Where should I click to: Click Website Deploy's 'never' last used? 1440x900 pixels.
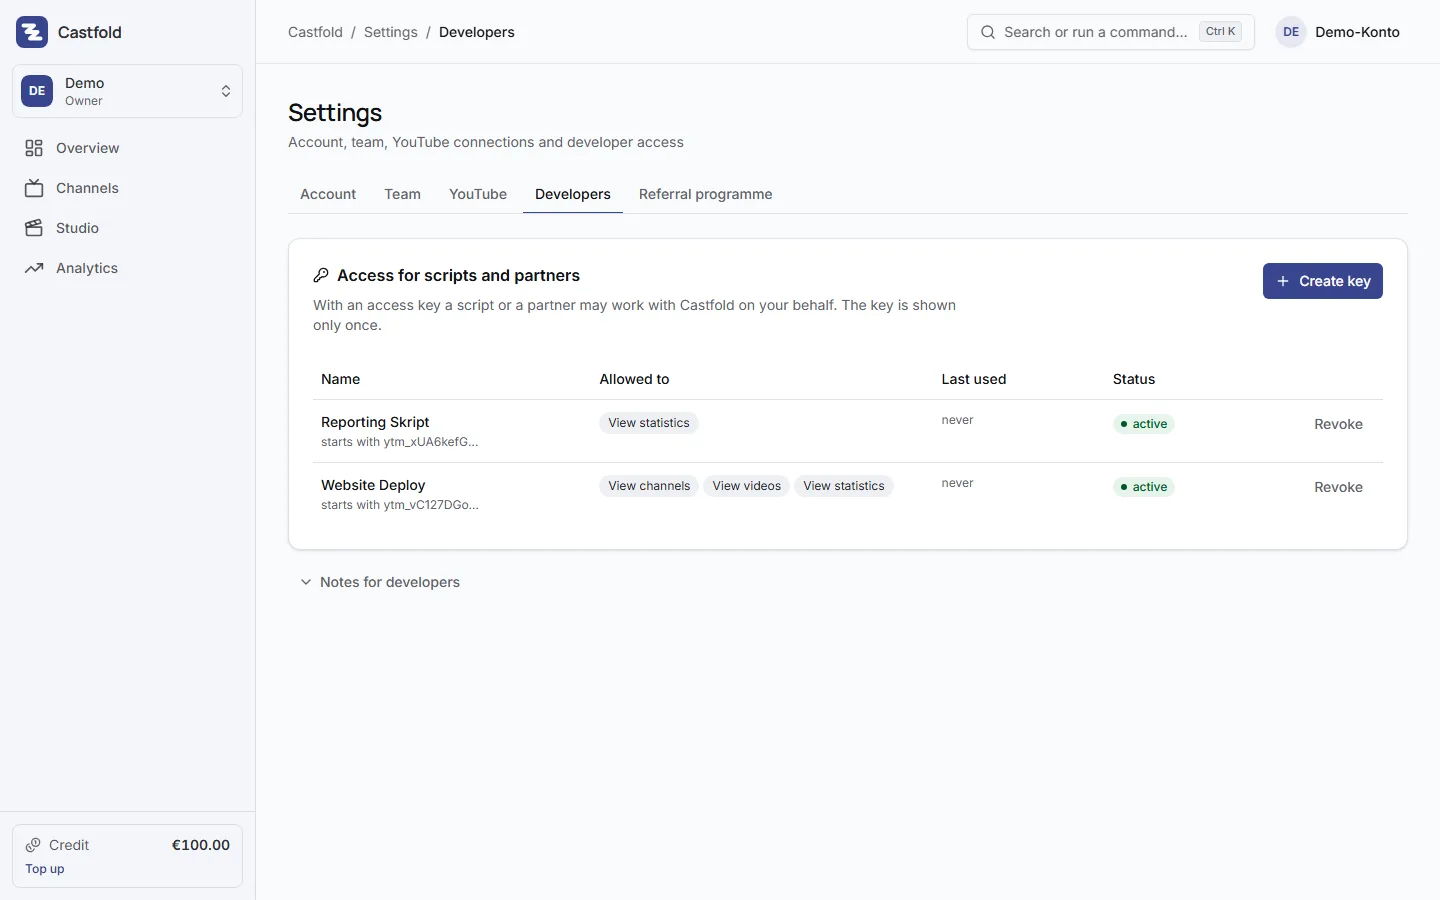coord(957,483)
